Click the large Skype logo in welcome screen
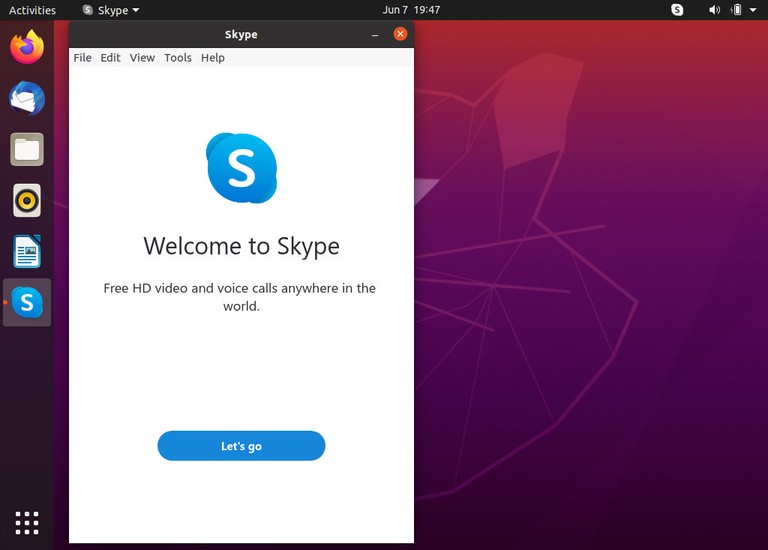Image resolution: width=768 pixels, height=550 pixels. click(241, 168)
